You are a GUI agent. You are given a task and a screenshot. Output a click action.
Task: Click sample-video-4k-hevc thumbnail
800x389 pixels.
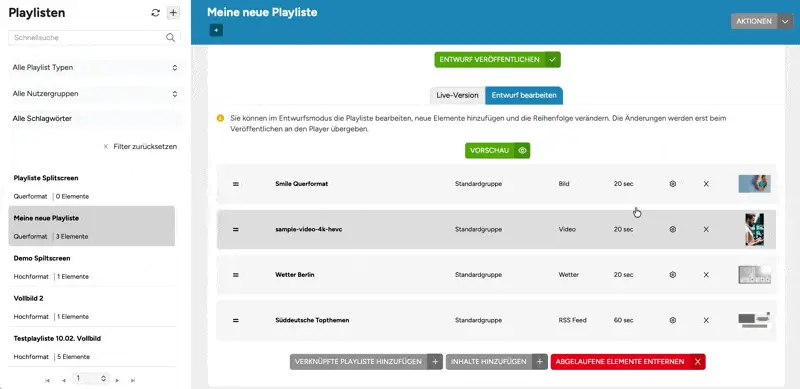(755, 229)
